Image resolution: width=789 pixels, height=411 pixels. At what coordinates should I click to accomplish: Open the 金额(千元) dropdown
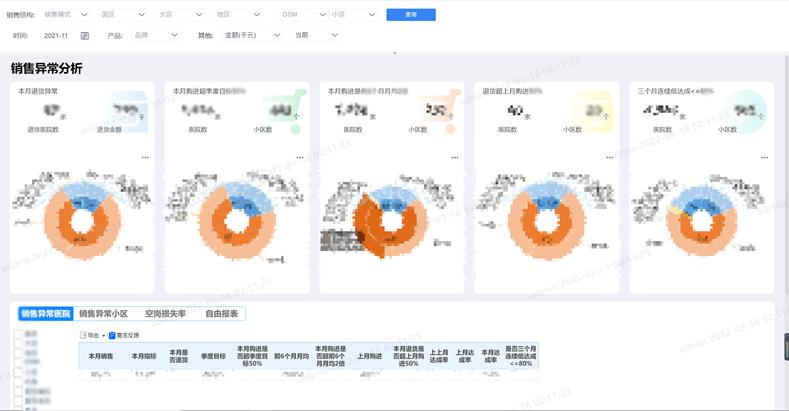coord(252,35)
